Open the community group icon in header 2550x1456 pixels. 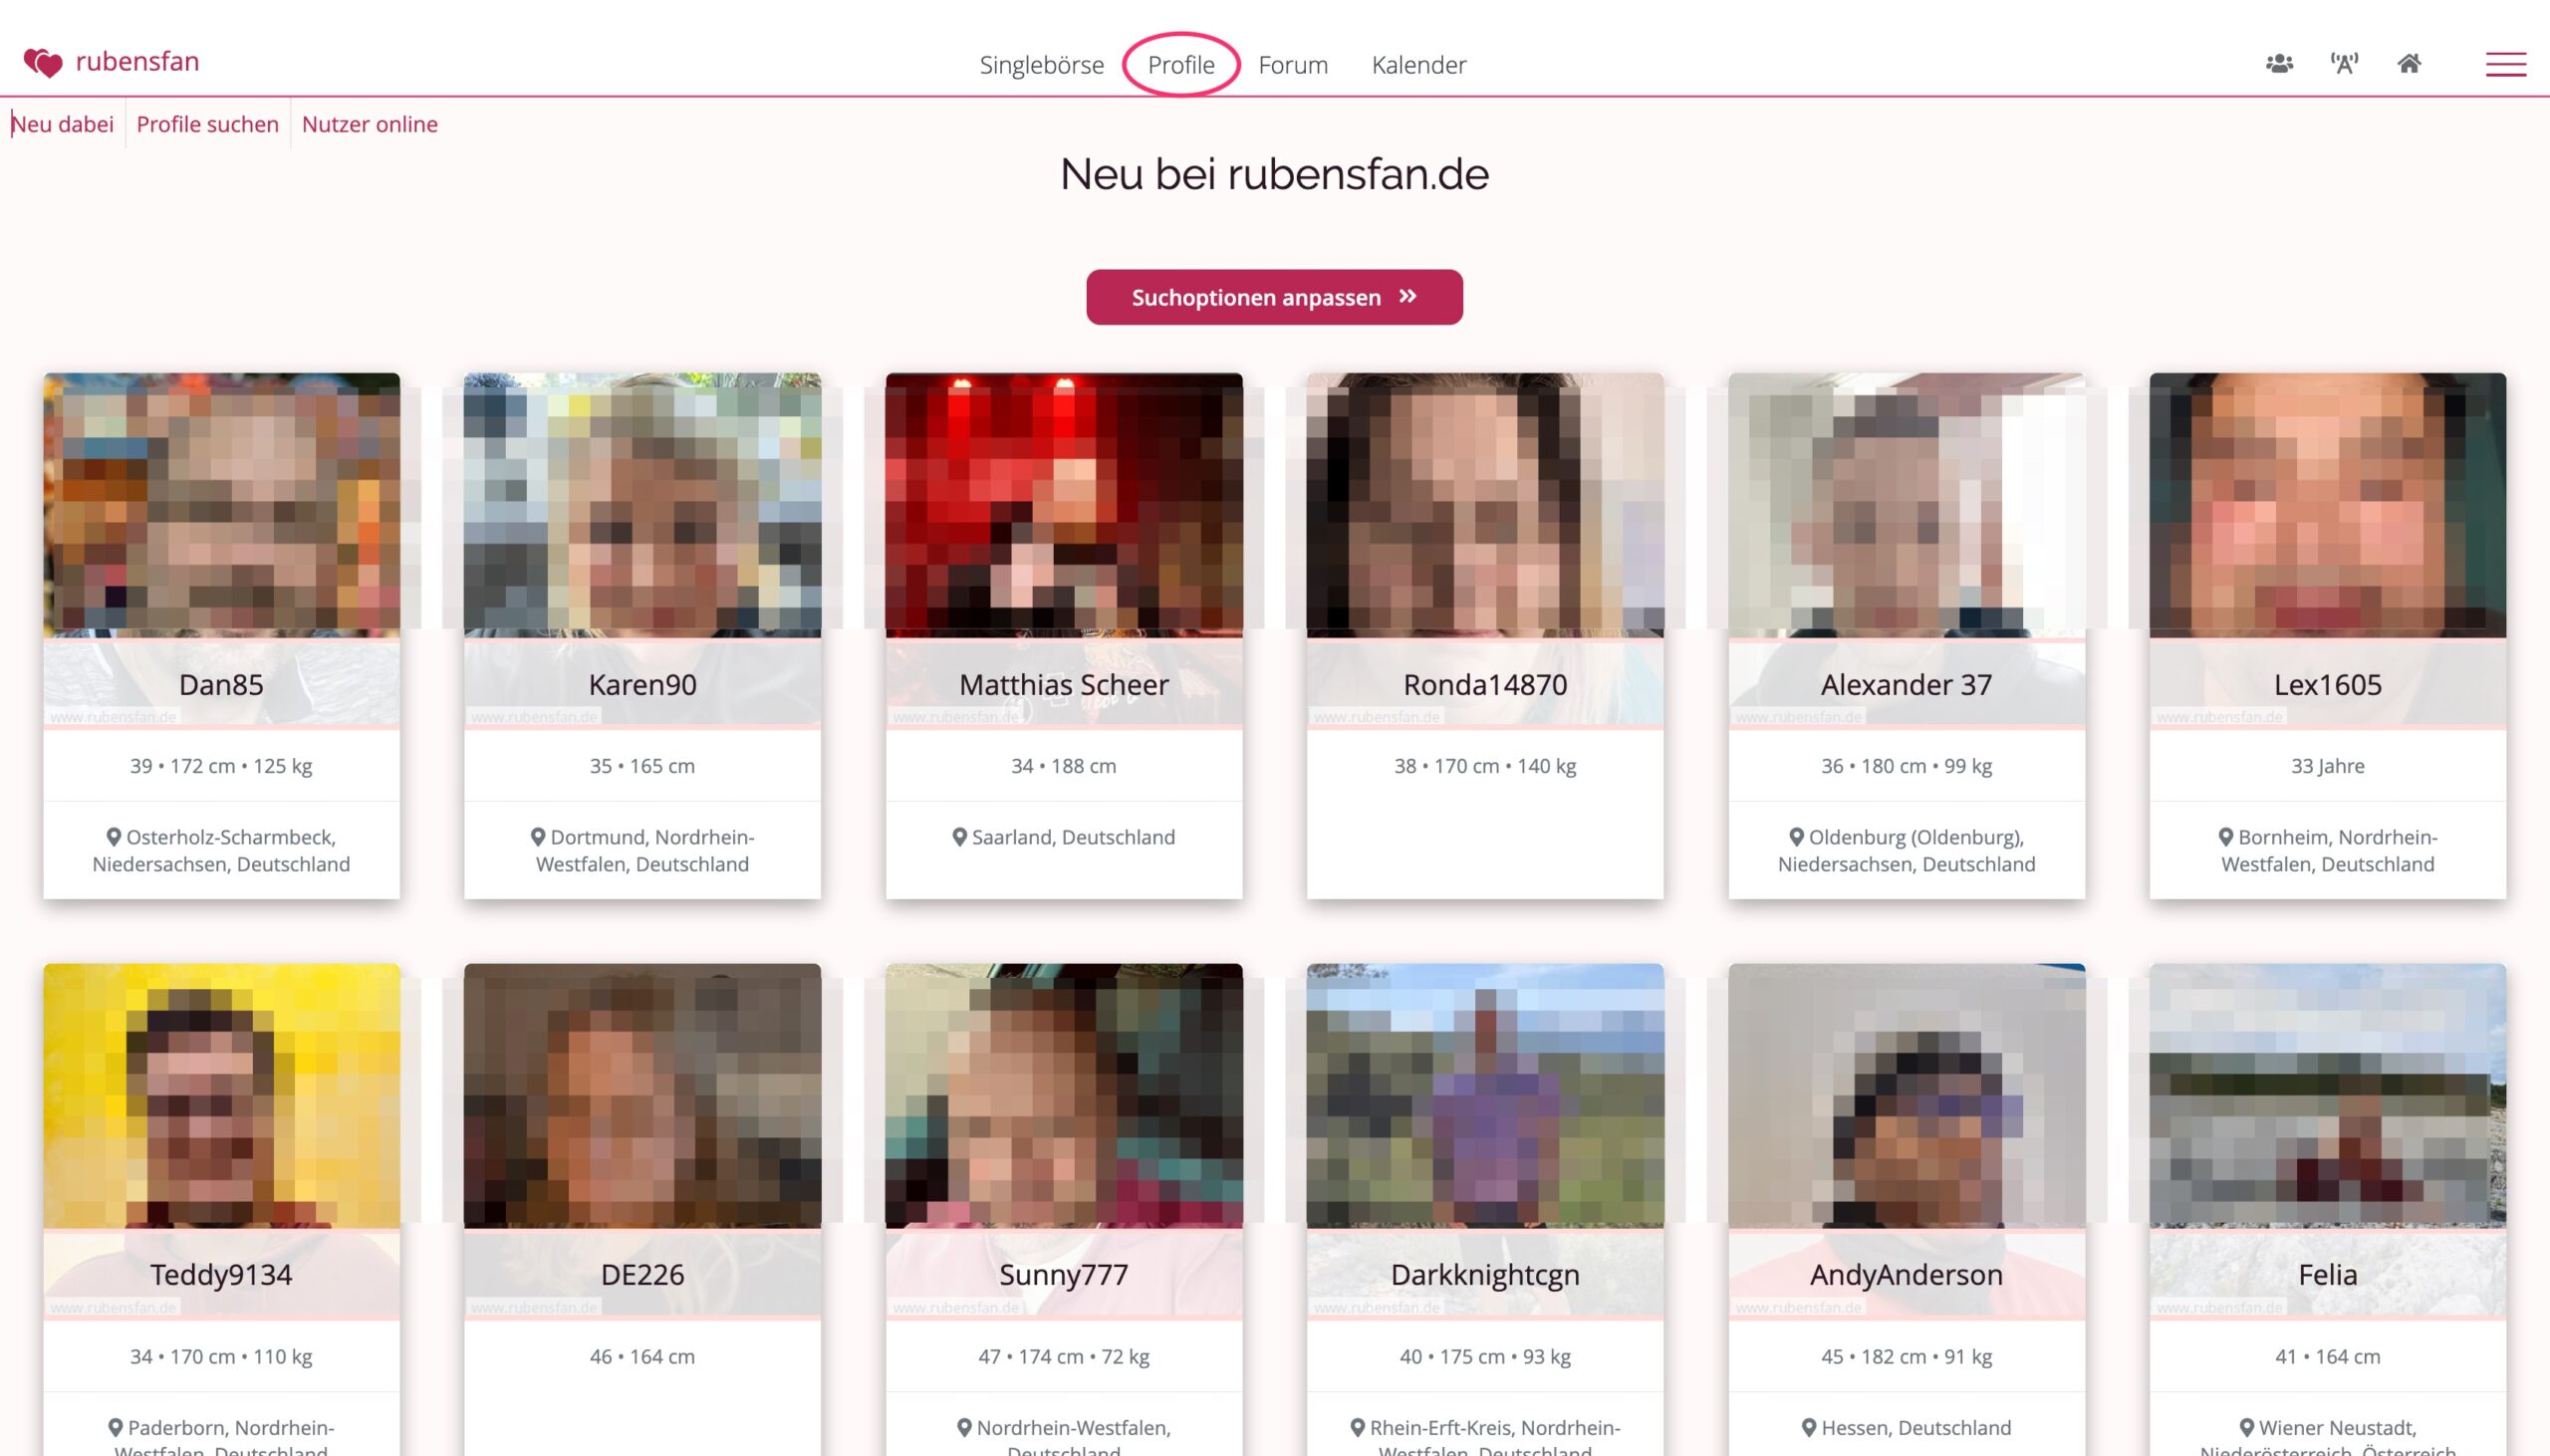pos(2279,64)
